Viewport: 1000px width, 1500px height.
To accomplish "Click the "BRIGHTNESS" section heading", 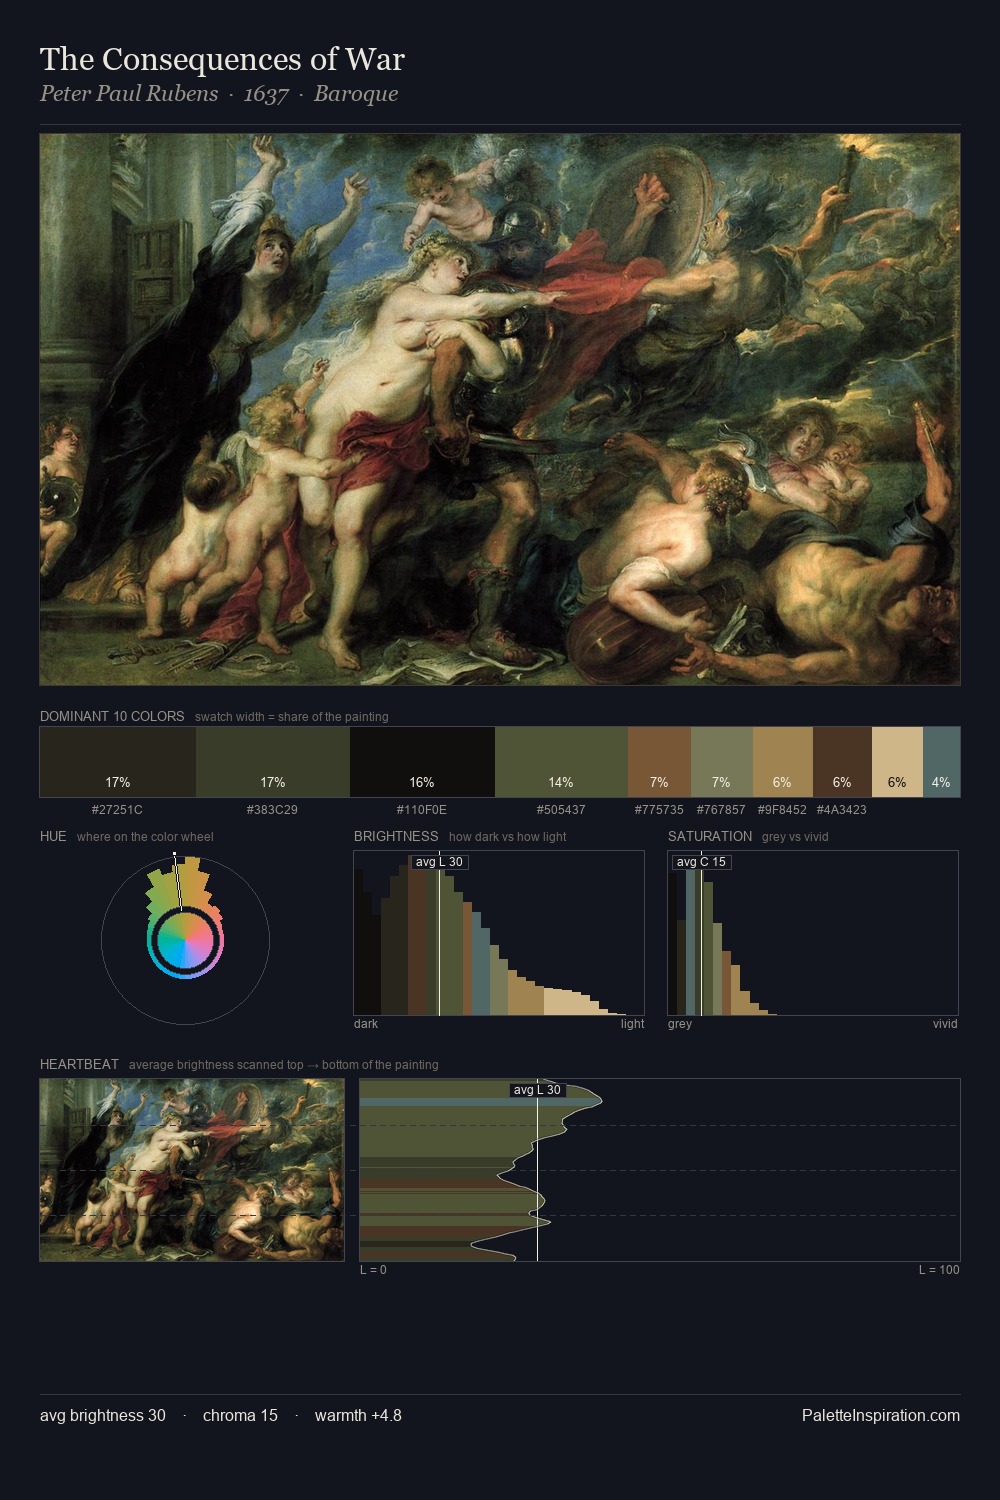I will 396,836.
